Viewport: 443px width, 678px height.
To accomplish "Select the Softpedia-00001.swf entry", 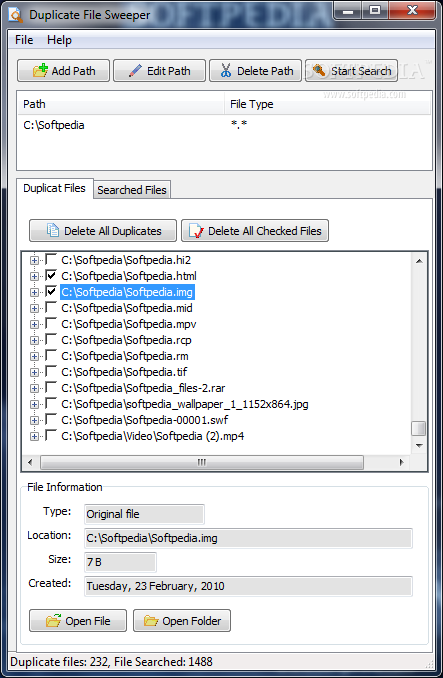I will coord(144,420).
